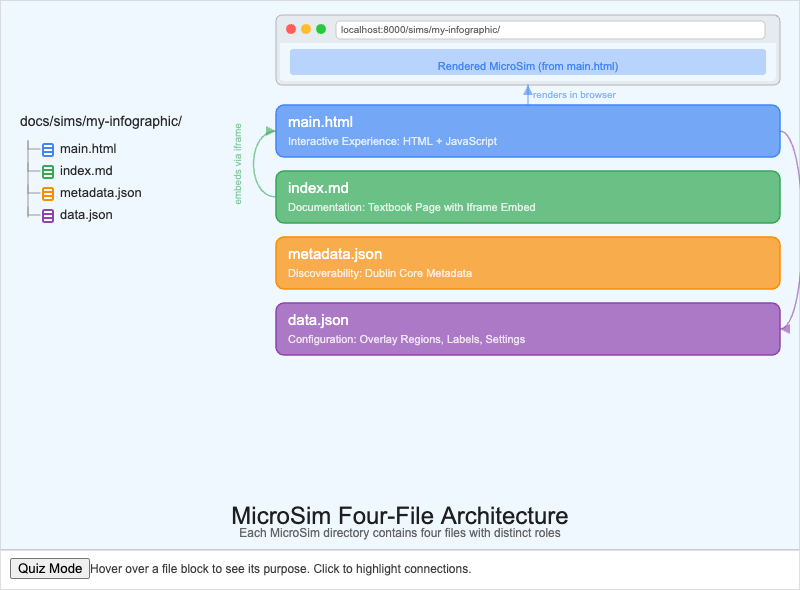
Task: Select the green index.md file icon
Action: click(46, 171)
